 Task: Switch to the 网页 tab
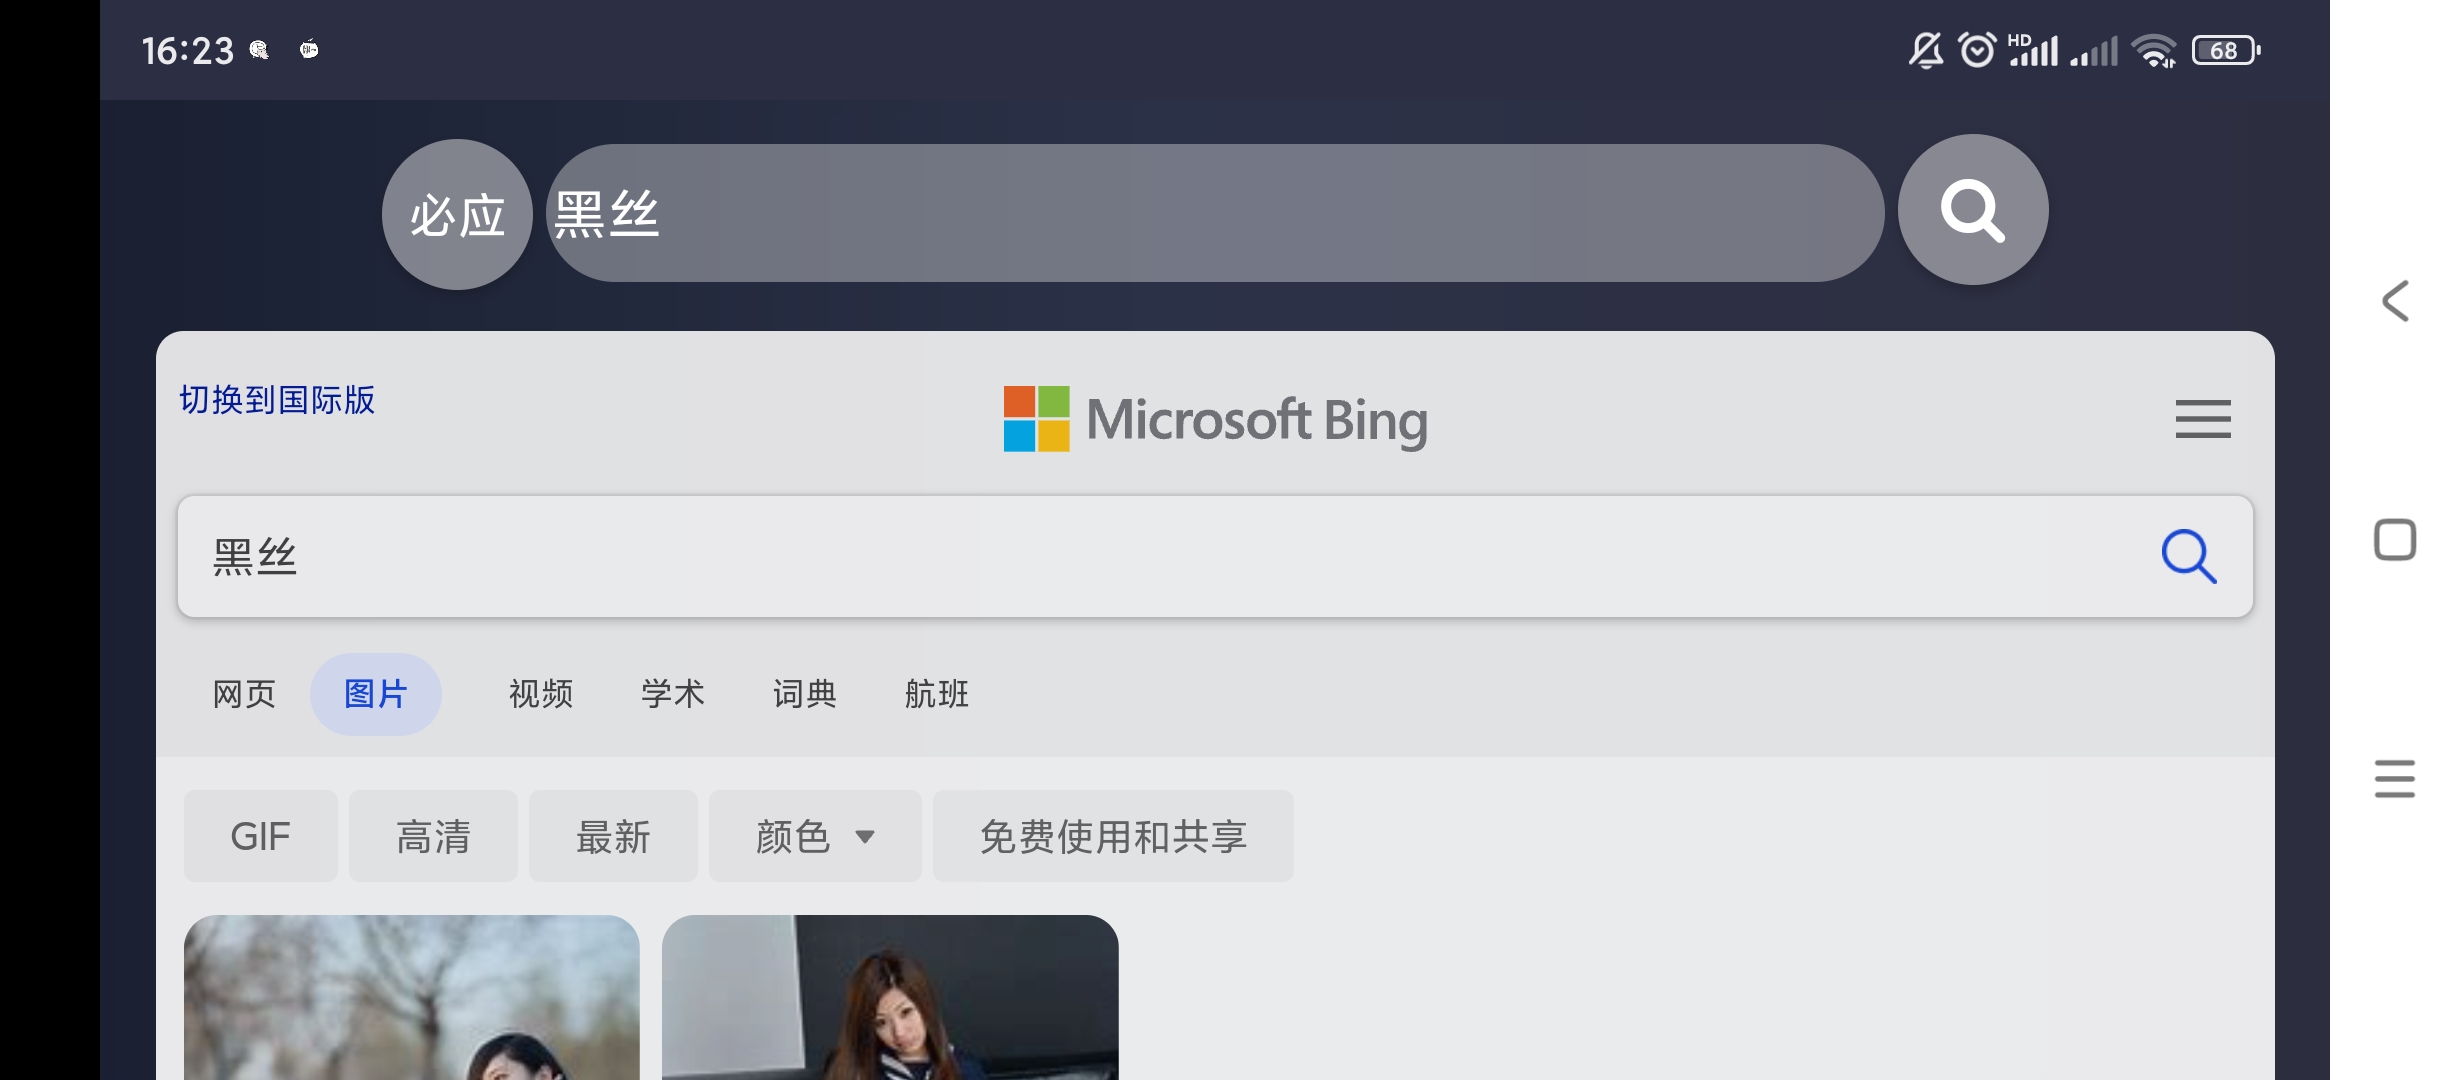point(244,694)
